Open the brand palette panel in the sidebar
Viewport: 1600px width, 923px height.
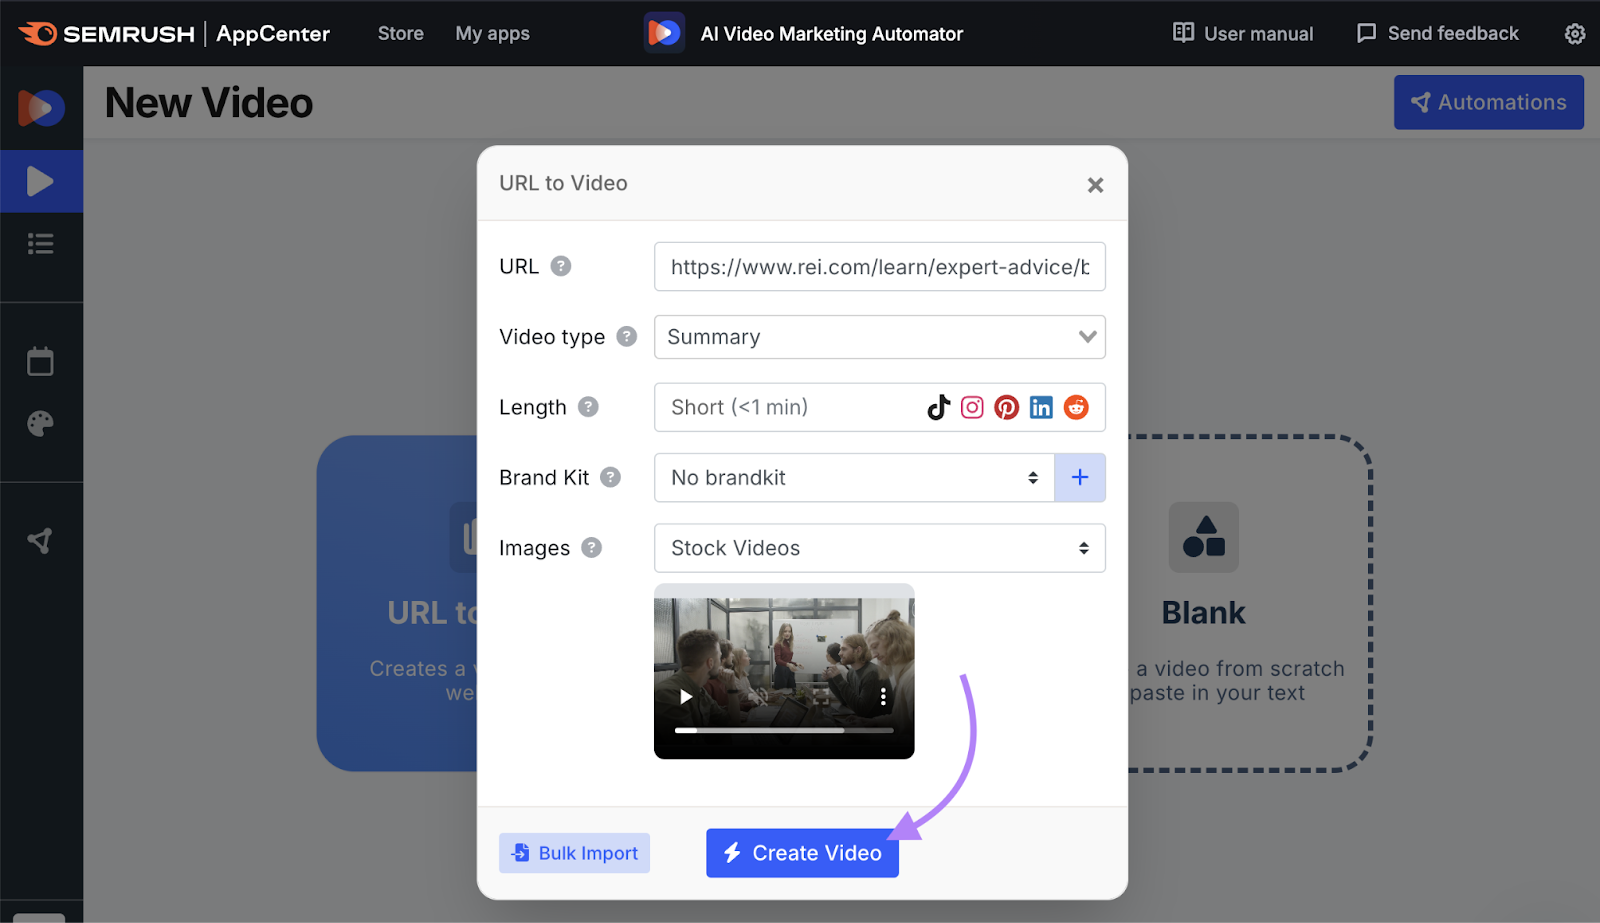(x=41, y=422)
